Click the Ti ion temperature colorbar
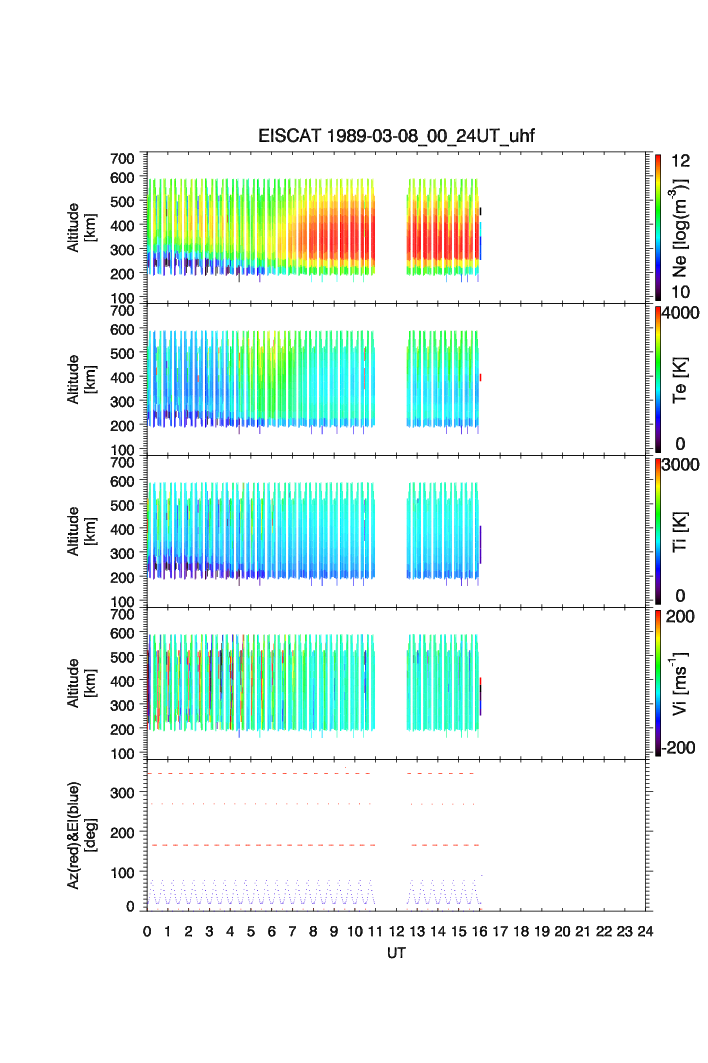 [658, 530]
